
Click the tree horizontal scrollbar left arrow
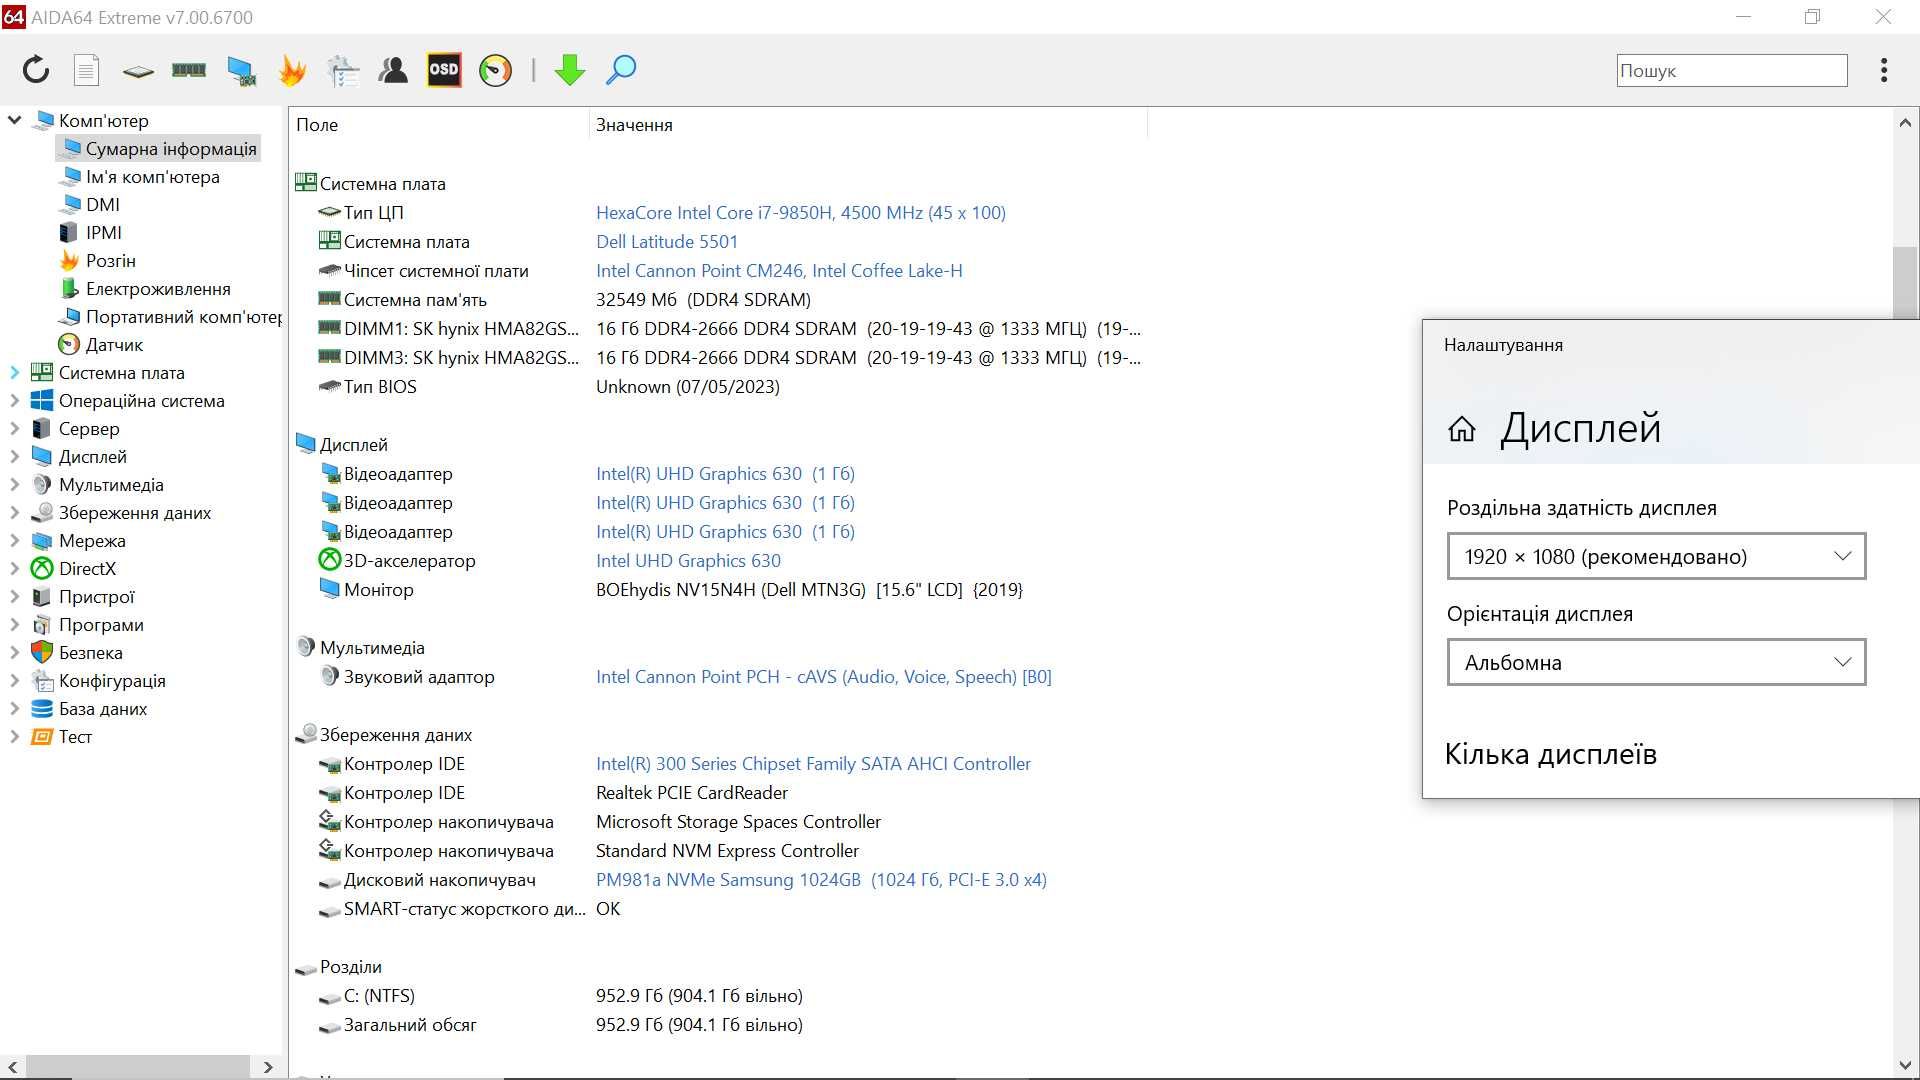coord(13,1067)
